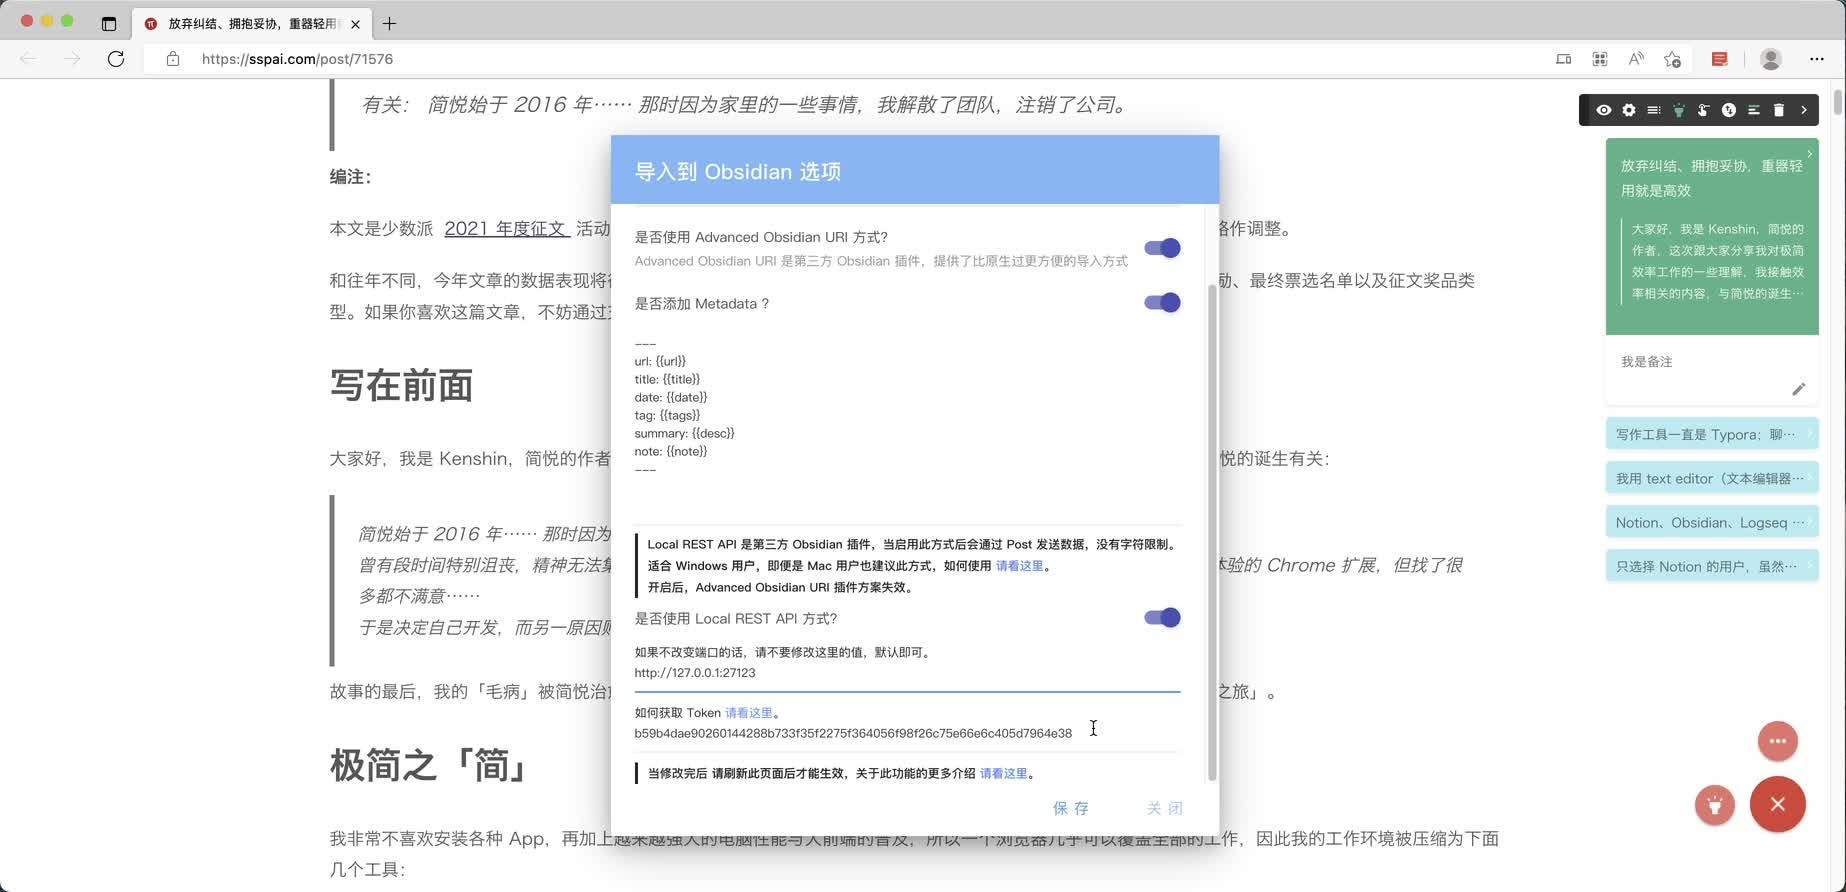The height and width of the screenshot is (892, 1846).
Task: Click the eye icon in the dark toolbar
Action: pos(1603,110)
